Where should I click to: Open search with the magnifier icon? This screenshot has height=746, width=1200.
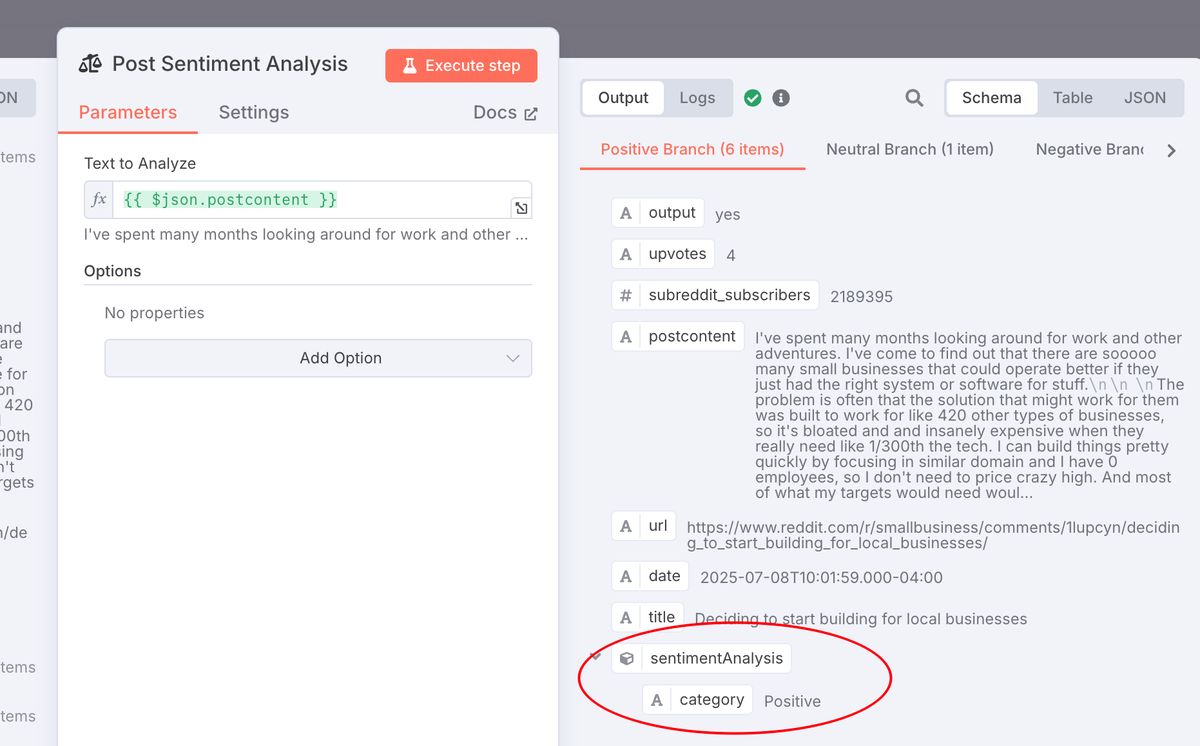[x=913, y=98]
